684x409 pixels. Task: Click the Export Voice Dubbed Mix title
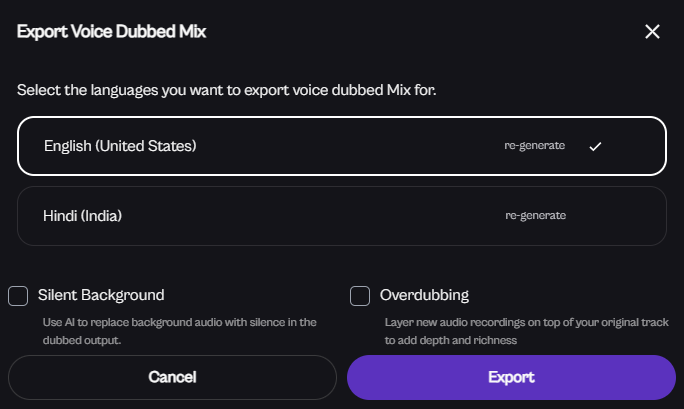click(x=112, y=31)
